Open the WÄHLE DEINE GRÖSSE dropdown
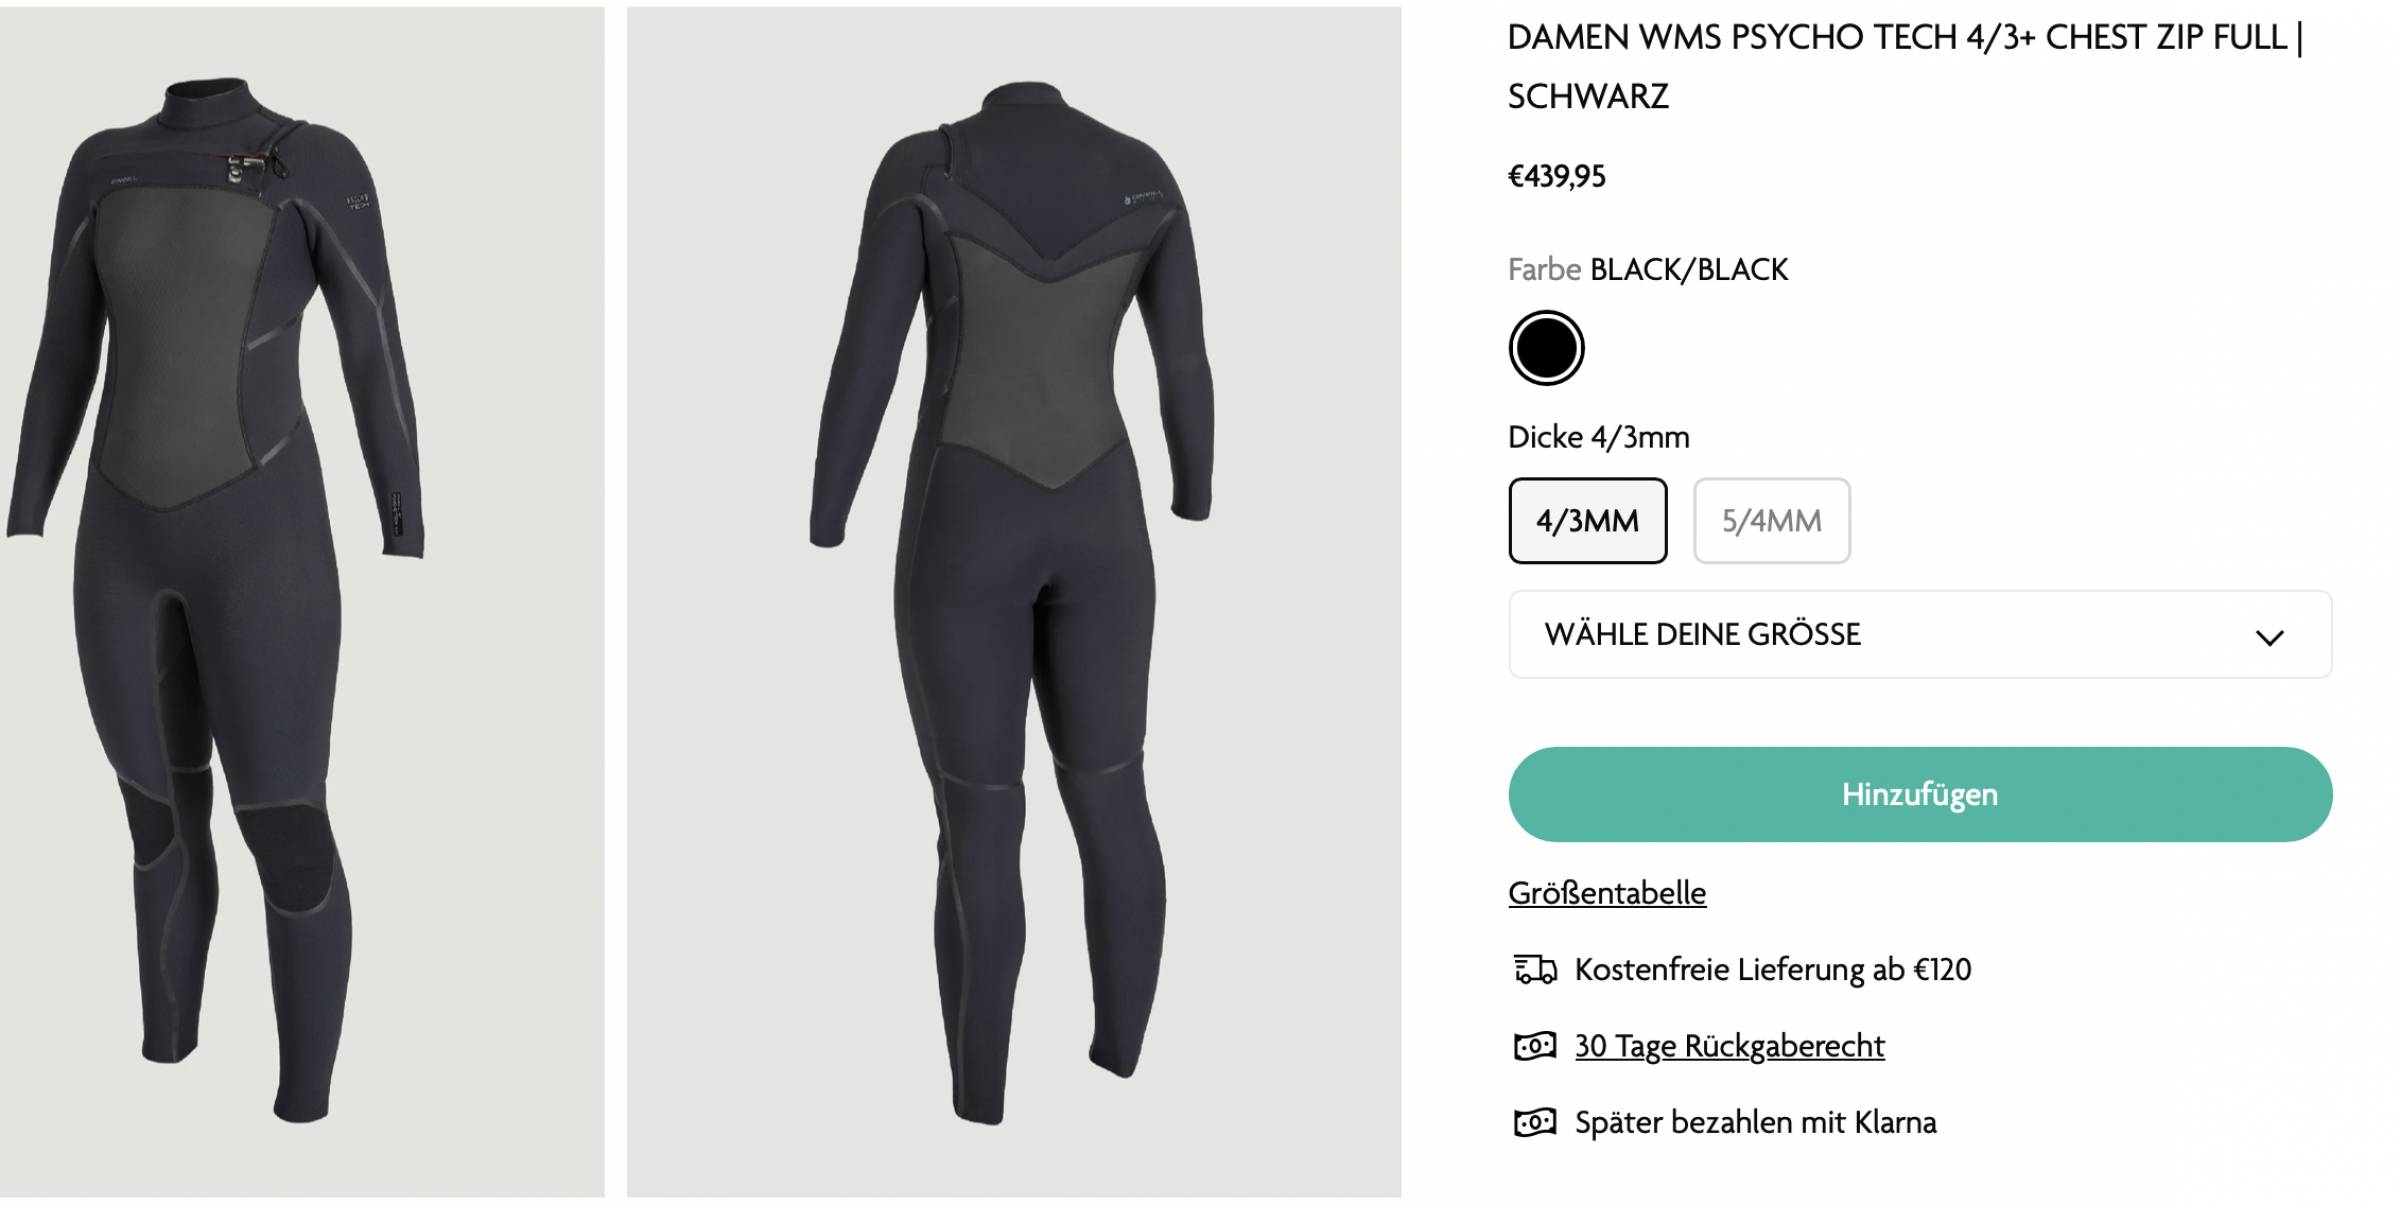The width and height of the screenshot is (2400, 1205). pos(1920,634)
